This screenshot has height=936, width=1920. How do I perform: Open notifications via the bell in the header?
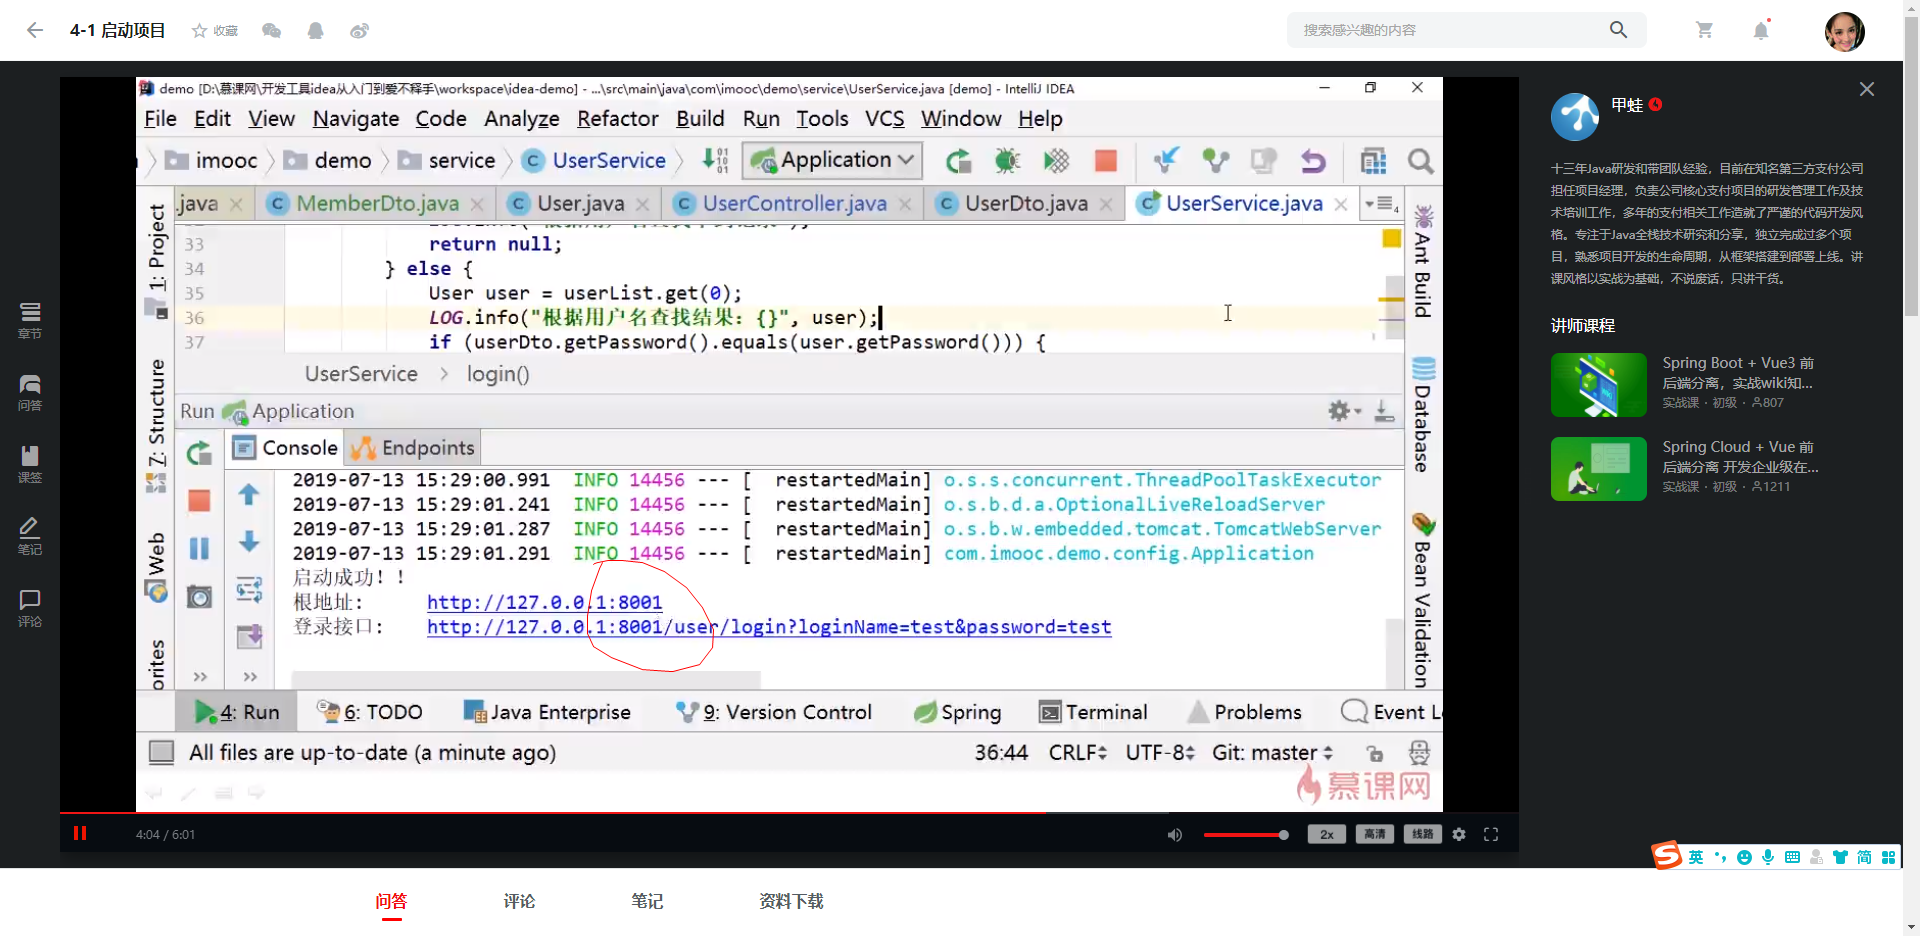pos(1761,30)
